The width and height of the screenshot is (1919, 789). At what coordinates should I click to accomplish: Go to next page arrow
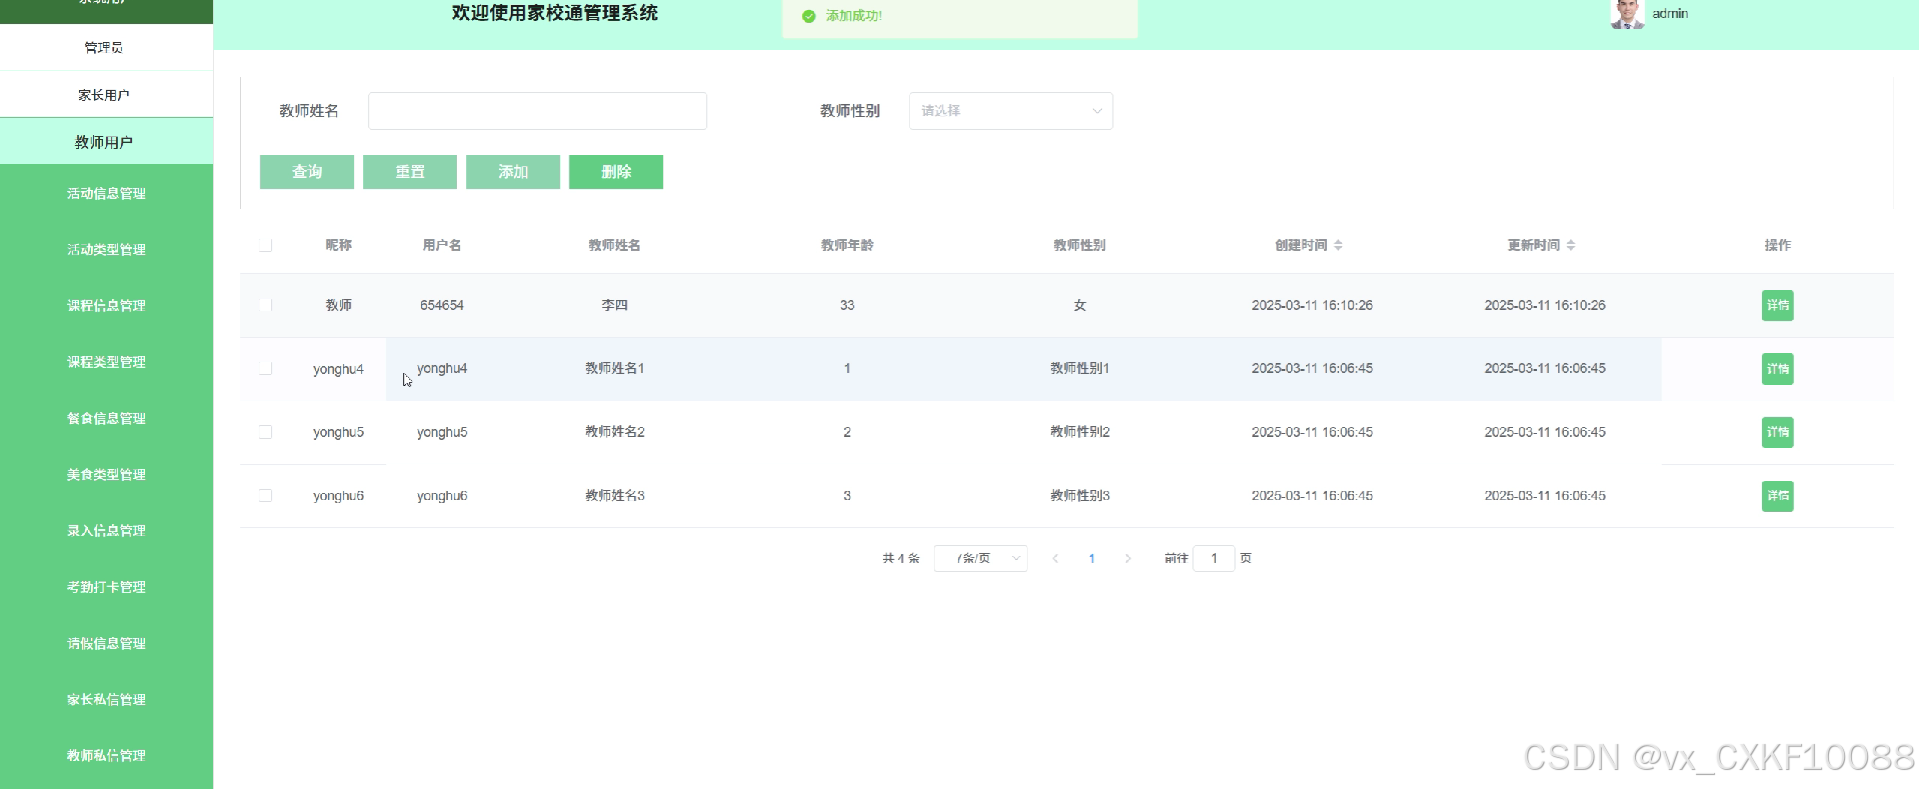click(x=1128, y=558)
